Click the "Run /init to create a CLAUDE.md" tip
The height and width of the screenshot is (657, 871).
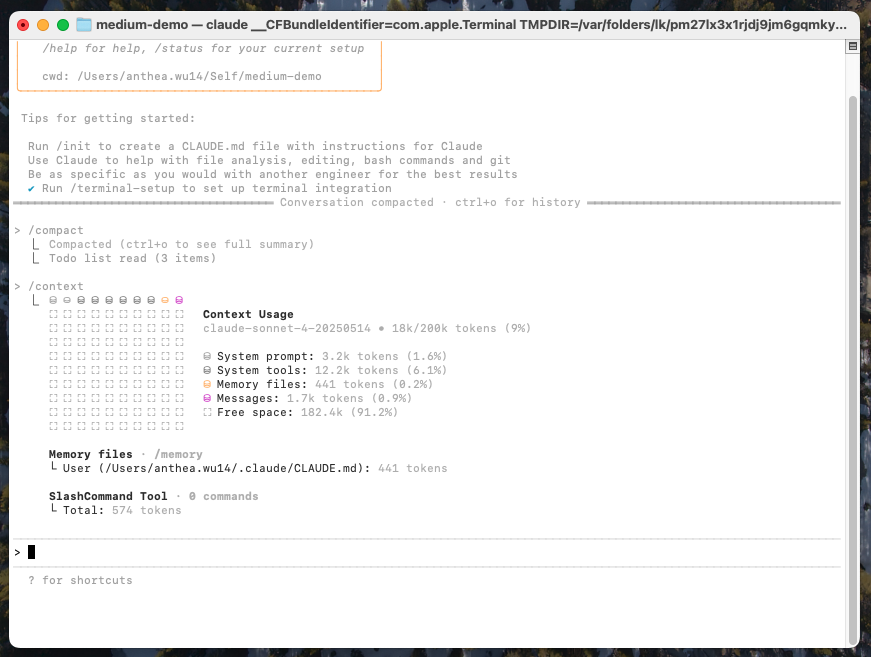click(255, 147)
